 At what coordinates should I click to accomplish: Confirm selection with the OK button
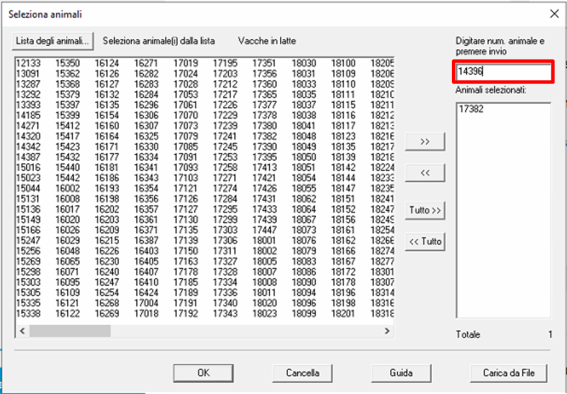coord(203,373)
